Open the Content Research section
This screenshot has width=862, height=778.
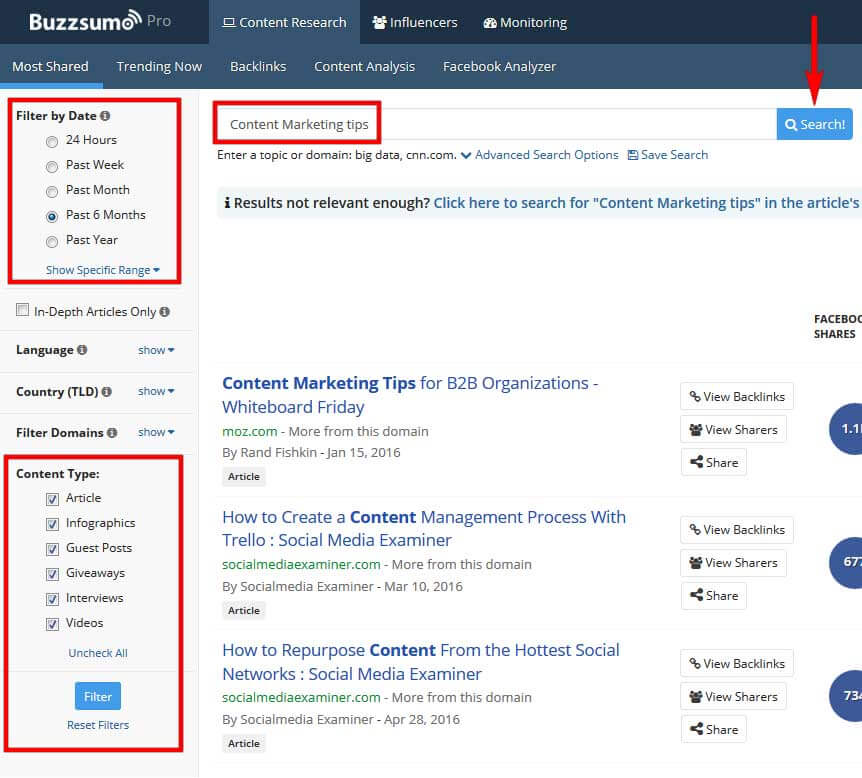(x=284, y=22)
